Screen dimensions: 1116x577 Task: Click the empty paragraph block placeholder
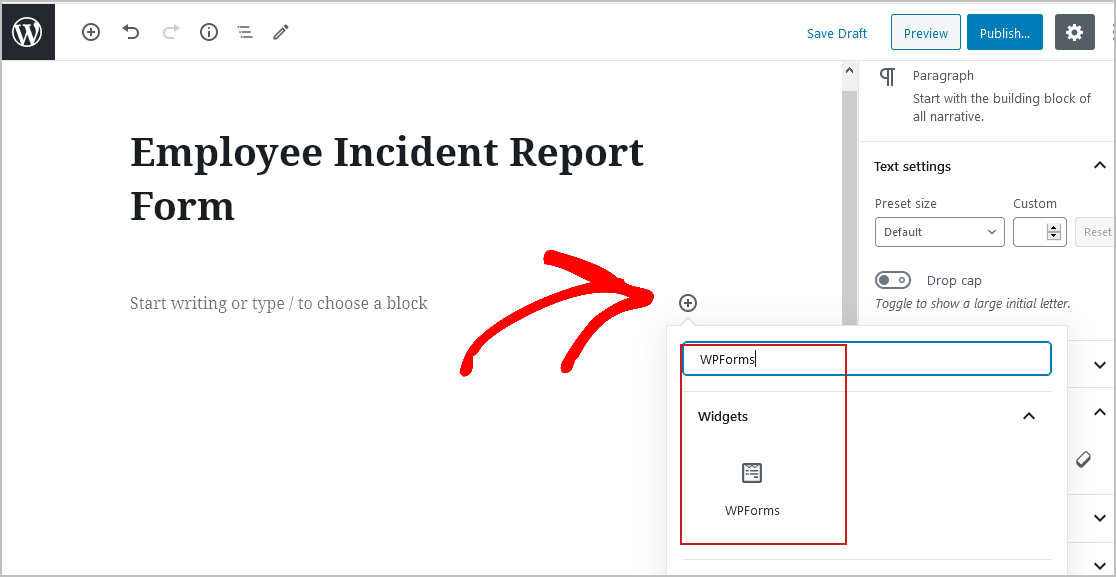tap(278, 303)
